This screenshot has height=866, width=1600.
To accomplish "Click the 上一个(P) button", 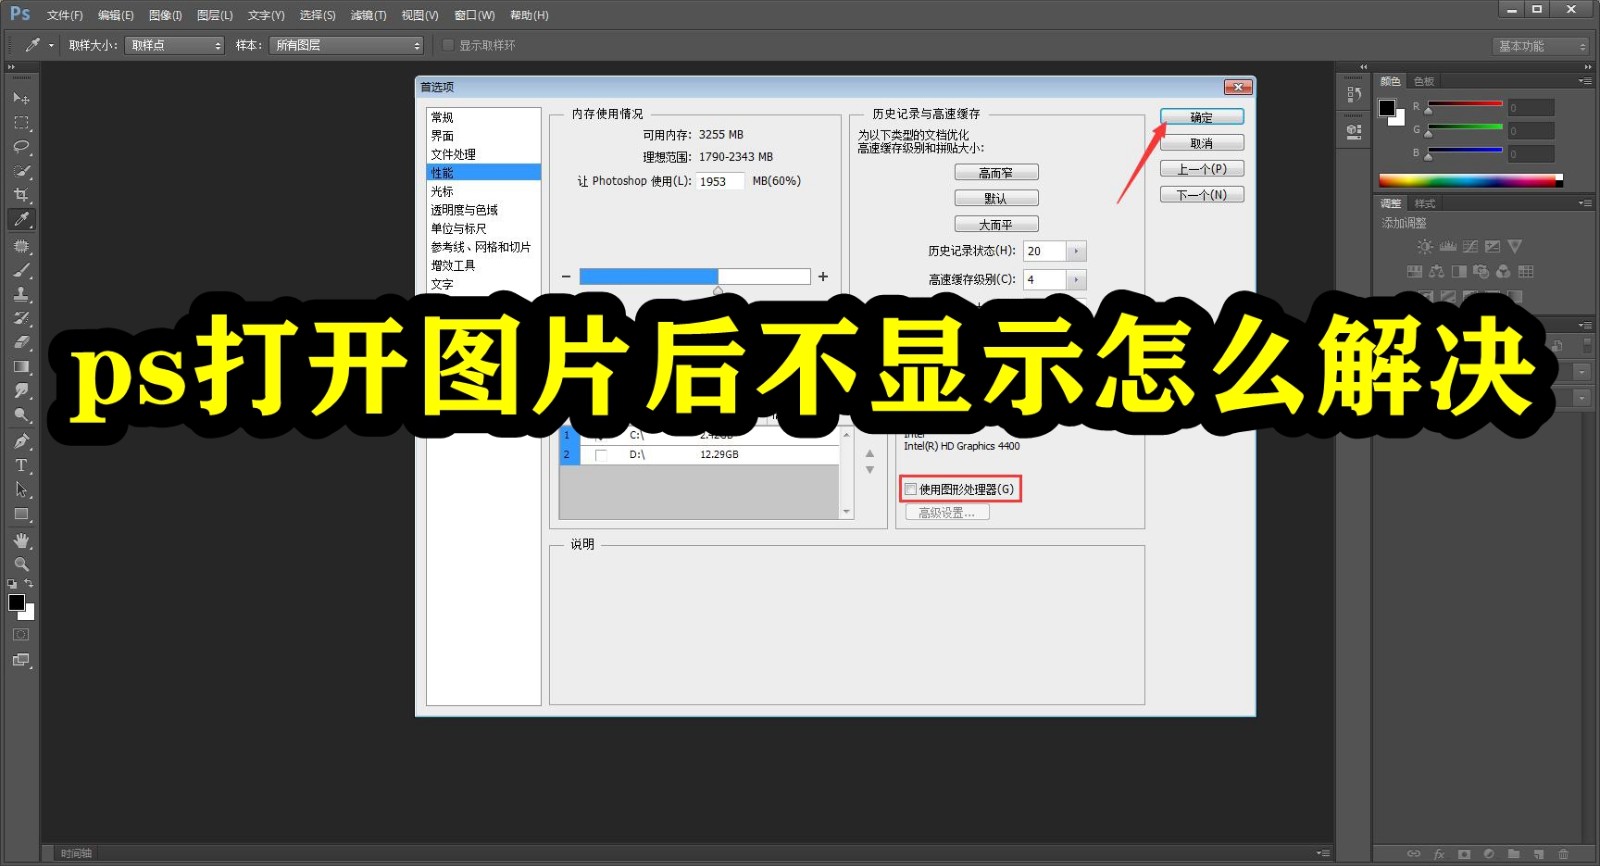I will [x=1202, y=169].
